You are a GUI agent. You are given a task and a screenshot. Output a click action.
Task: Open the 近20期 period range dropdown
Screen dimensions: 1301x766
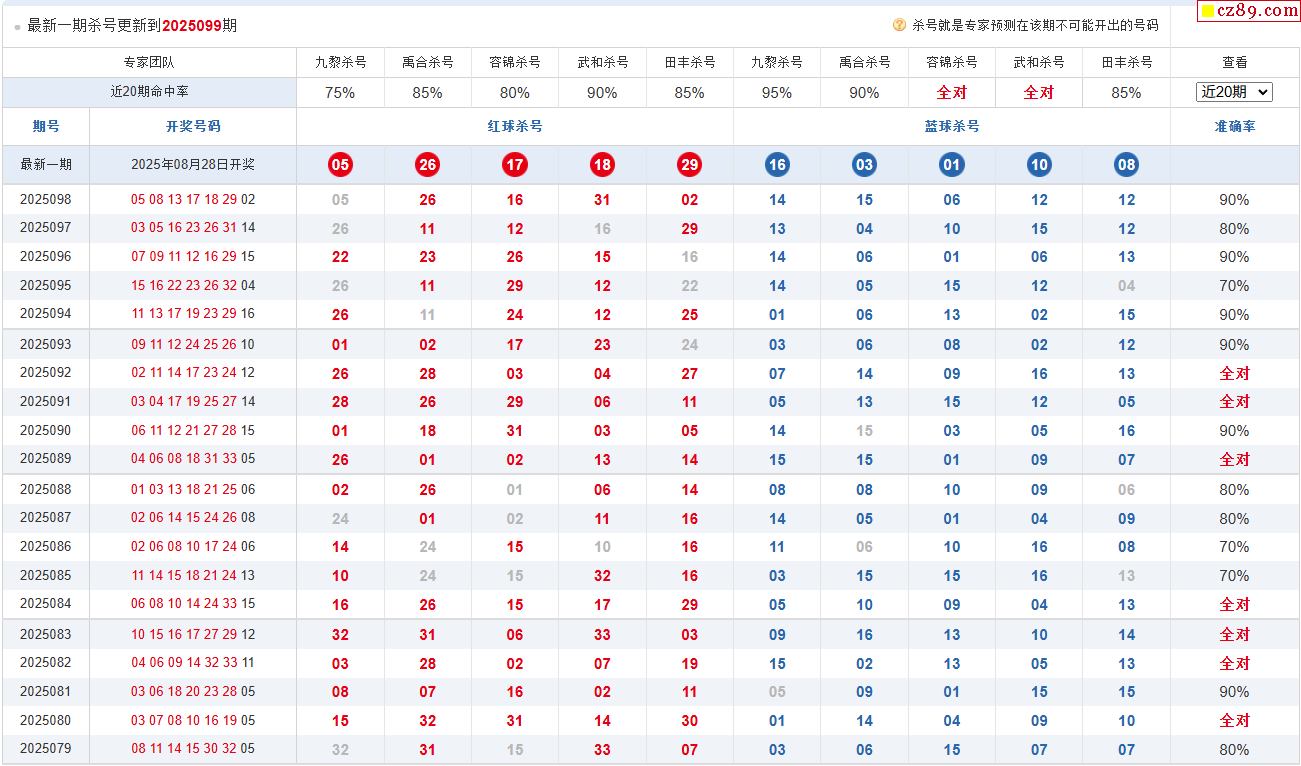pos(1234,92)
